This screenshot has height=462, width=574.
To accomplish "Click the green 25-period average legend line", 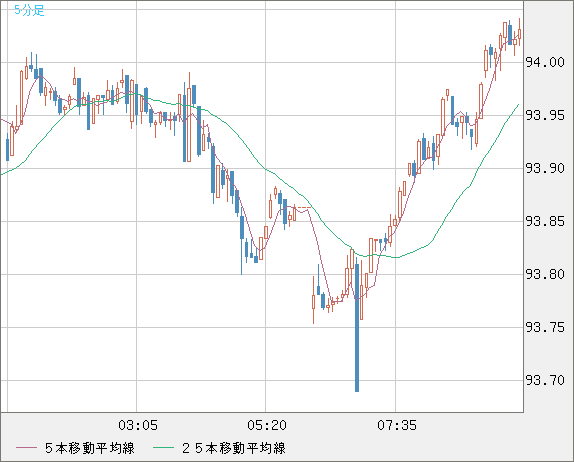I will 163,448.
